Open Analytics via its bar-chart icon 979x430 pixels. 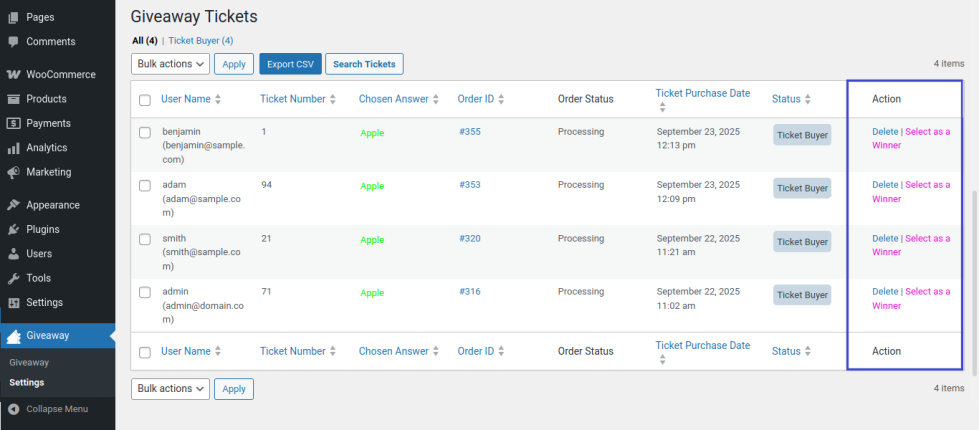14,148
